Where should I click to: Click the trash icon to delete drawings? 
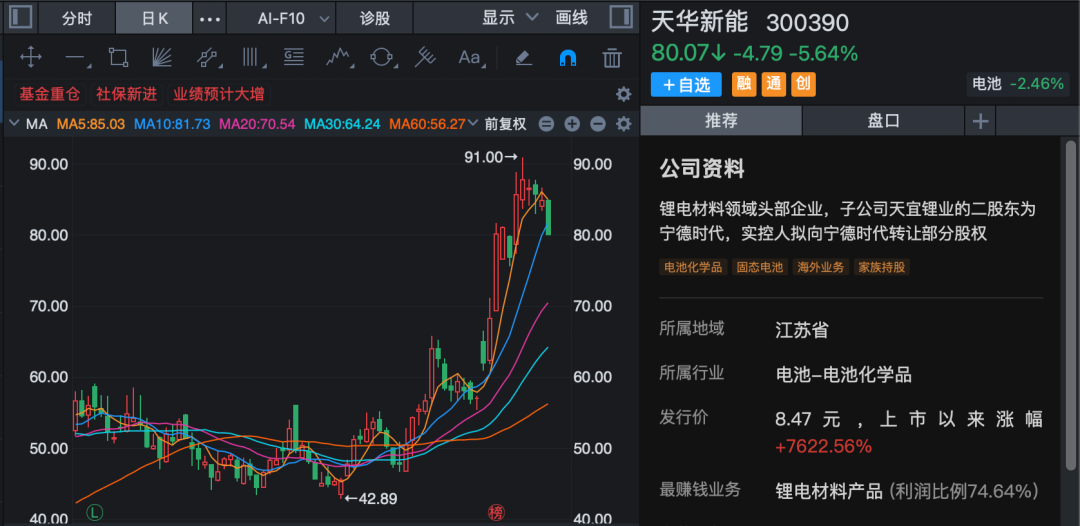tap(612, 58)
